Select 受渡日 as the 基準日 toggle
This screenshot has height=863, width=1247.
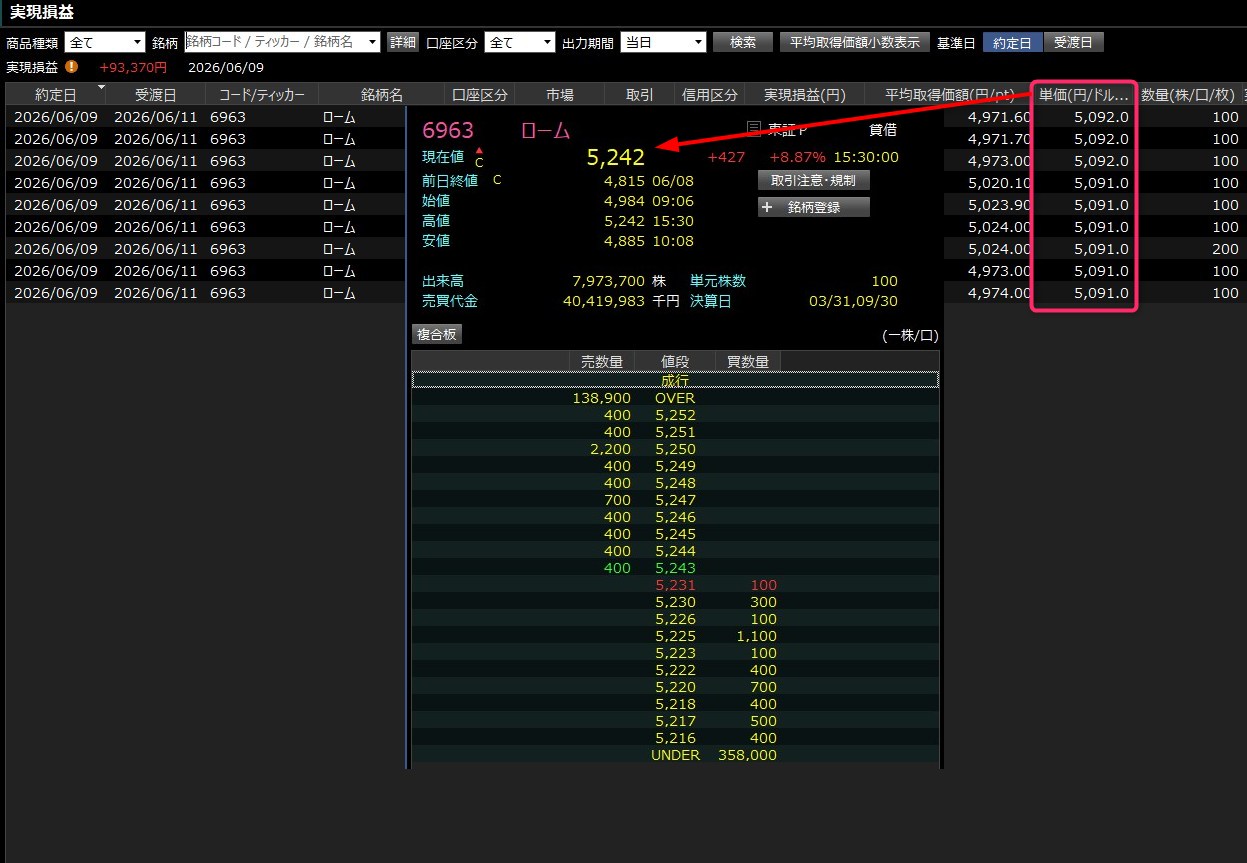[x=1073, y=42]
